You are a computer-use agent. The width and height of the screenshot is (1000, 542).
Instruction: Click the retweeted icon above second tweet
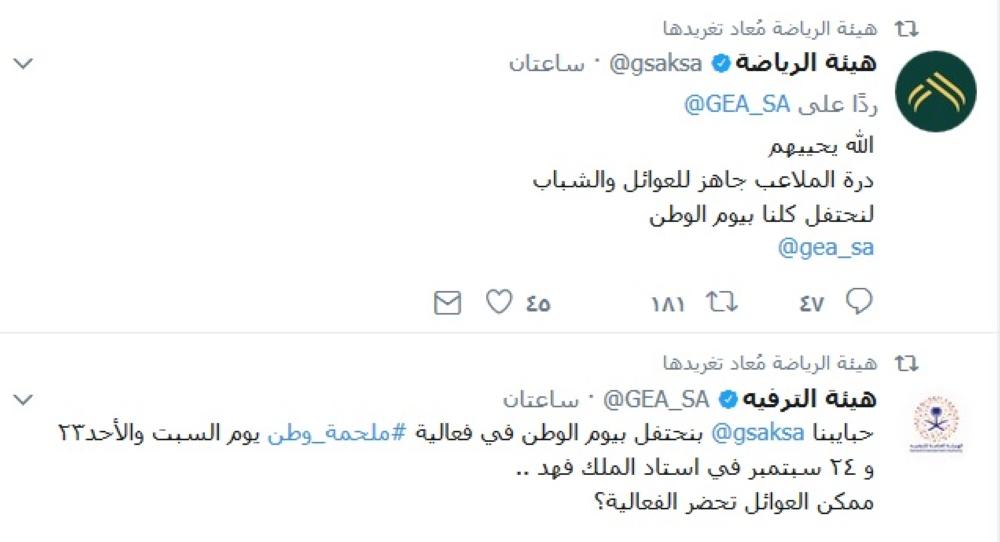906,362
